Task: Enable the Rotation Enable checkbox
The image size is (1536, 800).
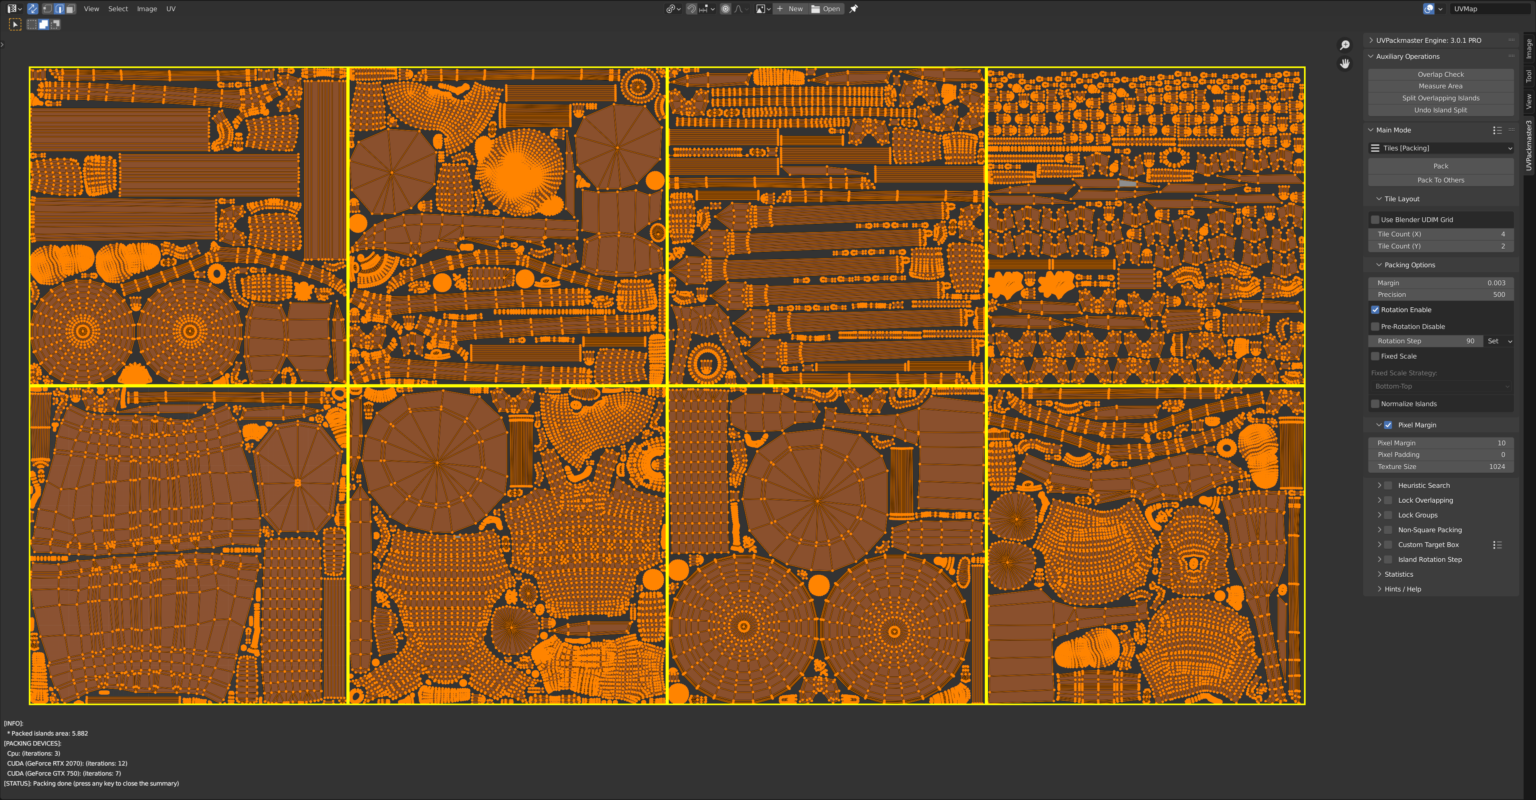Action: 1375,309
